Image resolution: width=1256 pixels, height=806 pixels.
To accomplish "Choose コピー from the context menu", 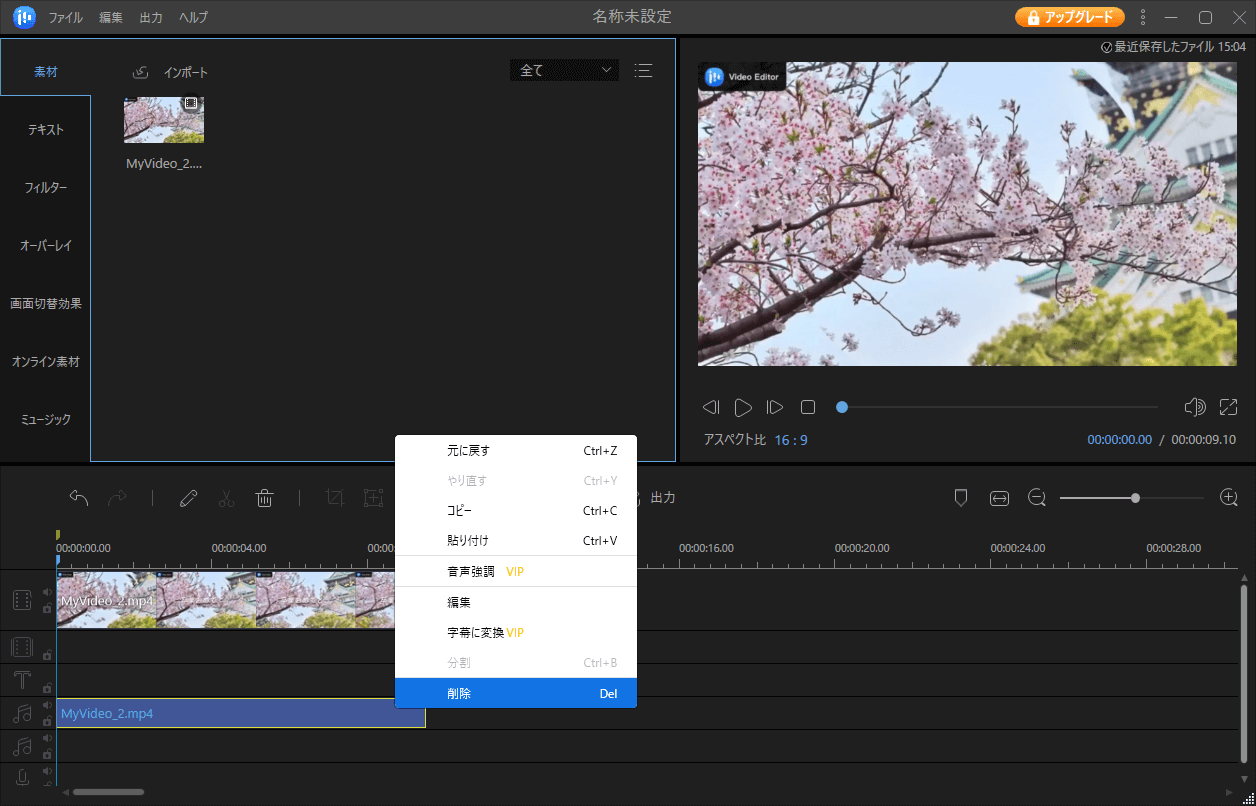I will tap(516, 511).
